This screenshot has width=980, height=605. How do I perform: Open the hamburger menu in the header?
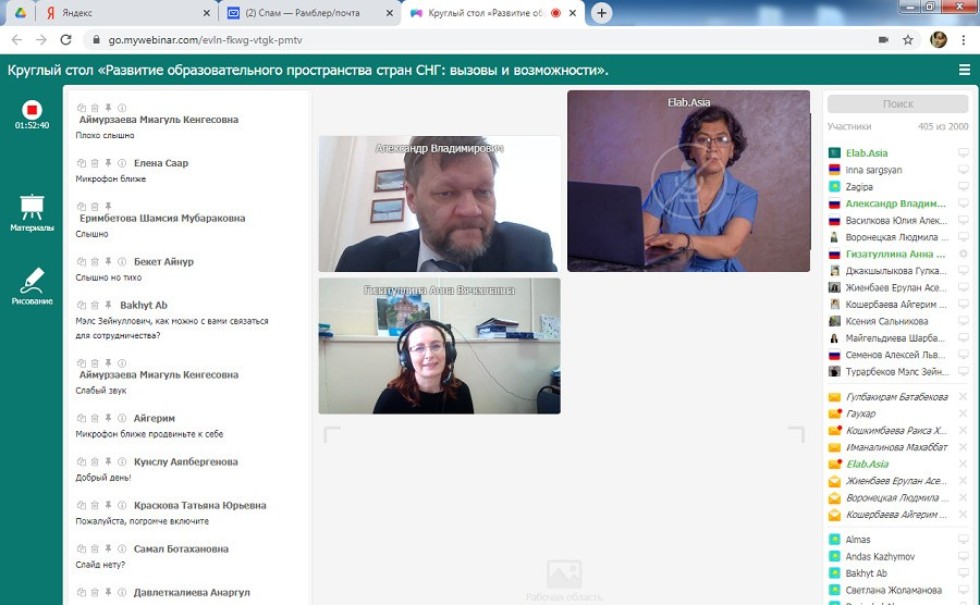[x=964, y=70]
